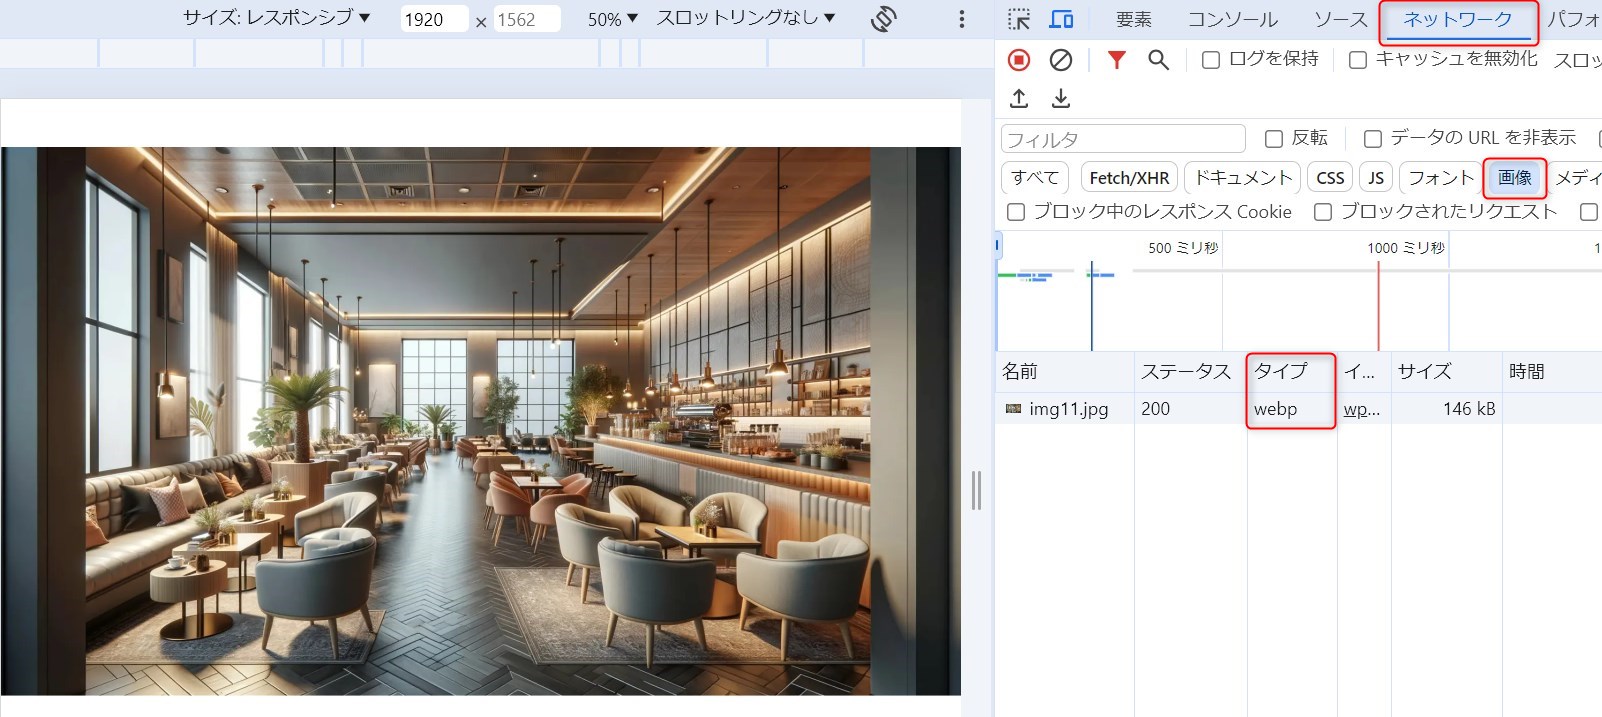Image resolution: width=1602 pixels, height=717 pixels.
Task: Activate the inspect element selector icon
Action: point(1019,19)
